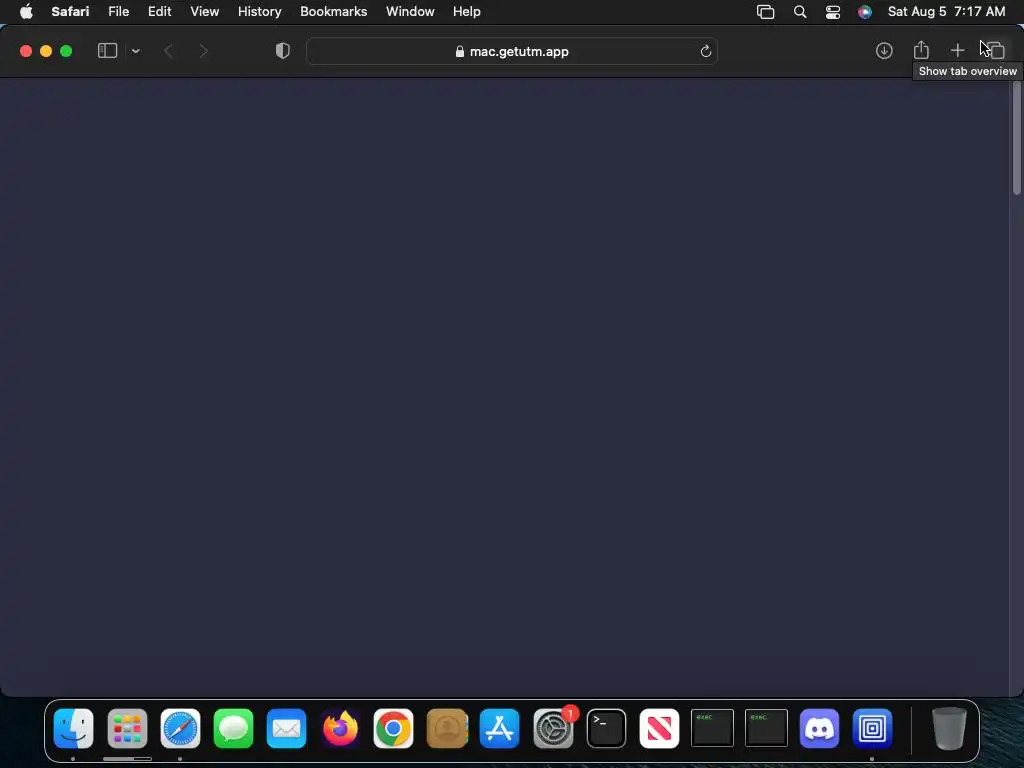
Task: Open Launchpad from the Dock
Action: 127,728
